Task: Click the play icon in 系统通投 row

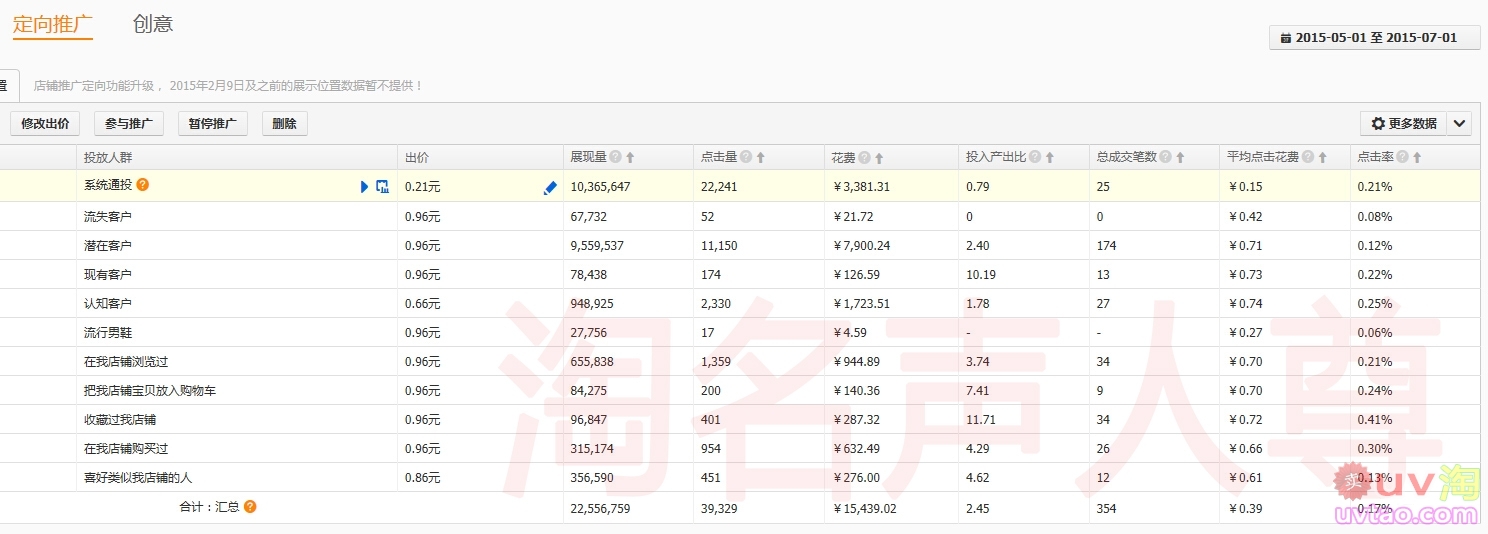Action: (364, 186)
